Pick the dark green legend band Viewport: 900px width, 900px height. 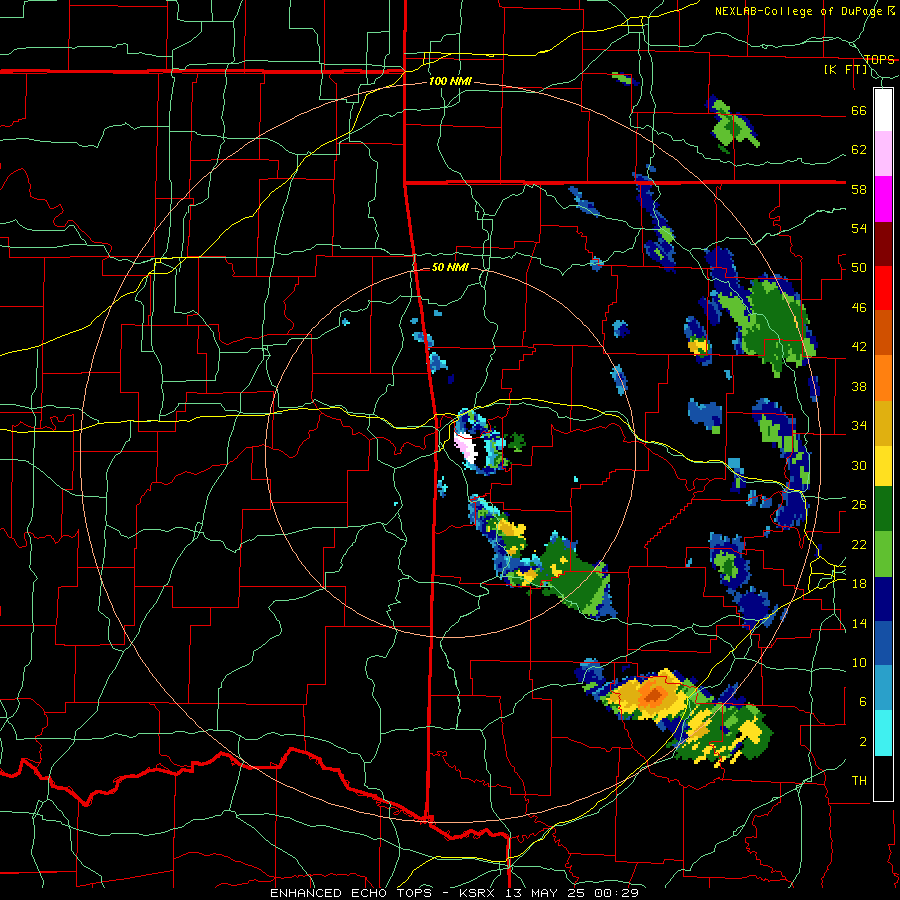tap(883, 509)
